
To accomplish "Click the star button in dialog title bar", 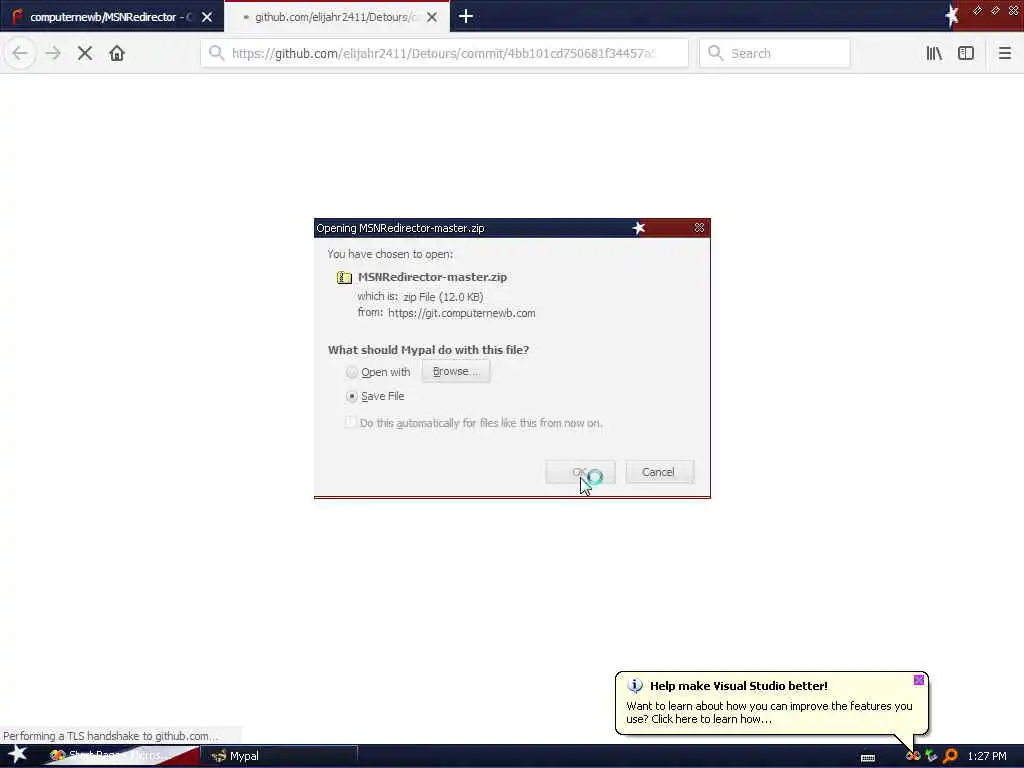I will click(x=639, y=227).
